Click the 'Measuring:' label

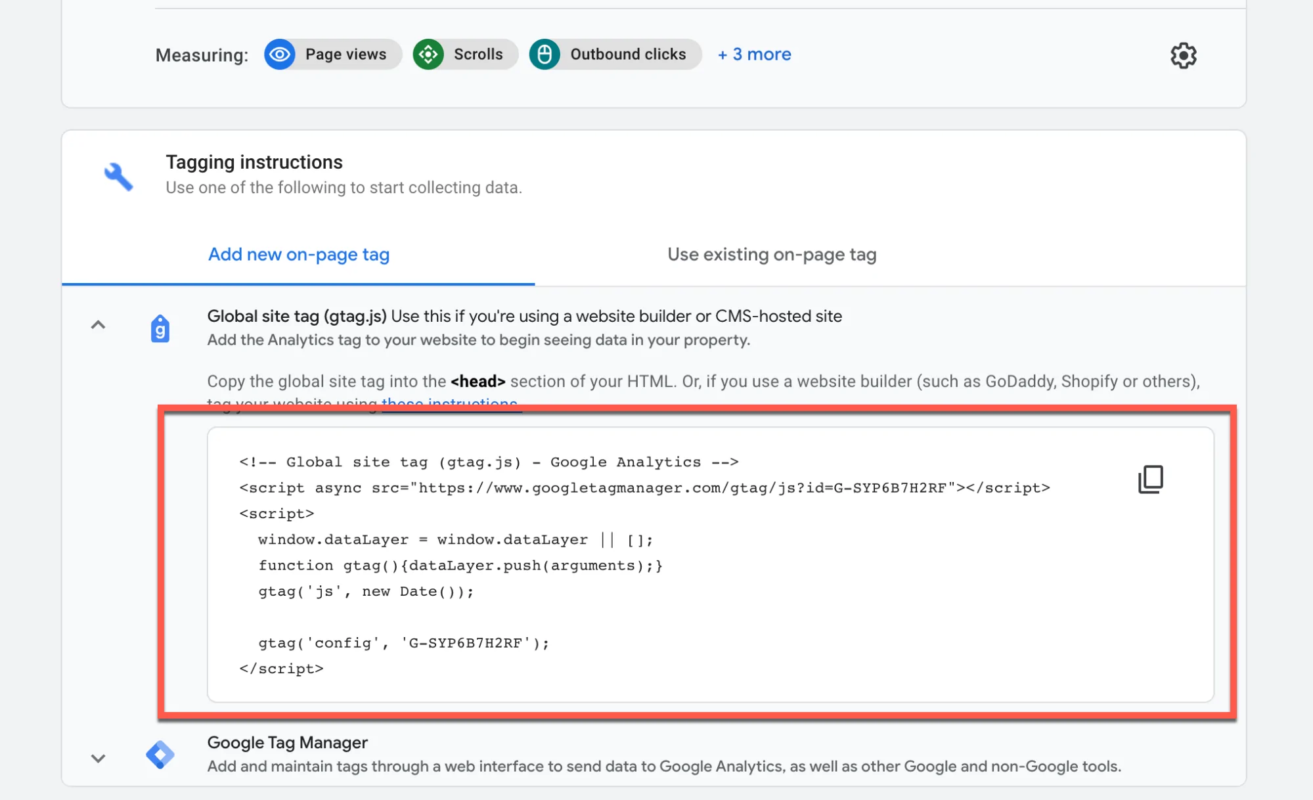(x=202, y=55)
